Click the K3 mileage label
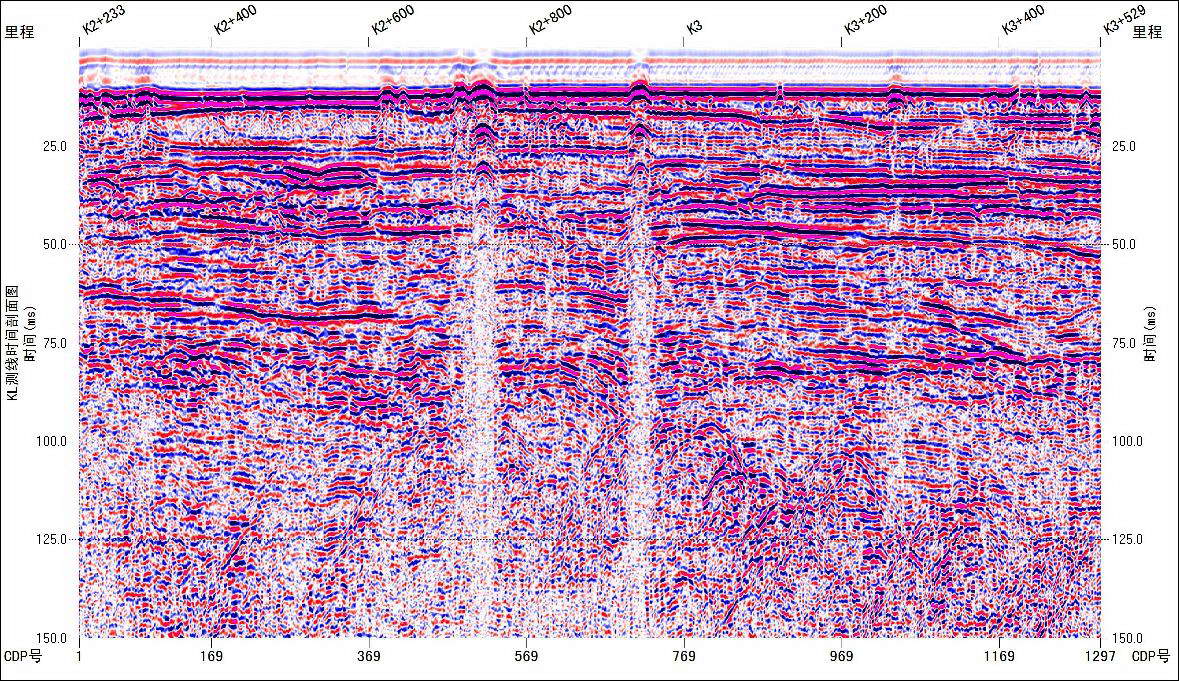 693,27
